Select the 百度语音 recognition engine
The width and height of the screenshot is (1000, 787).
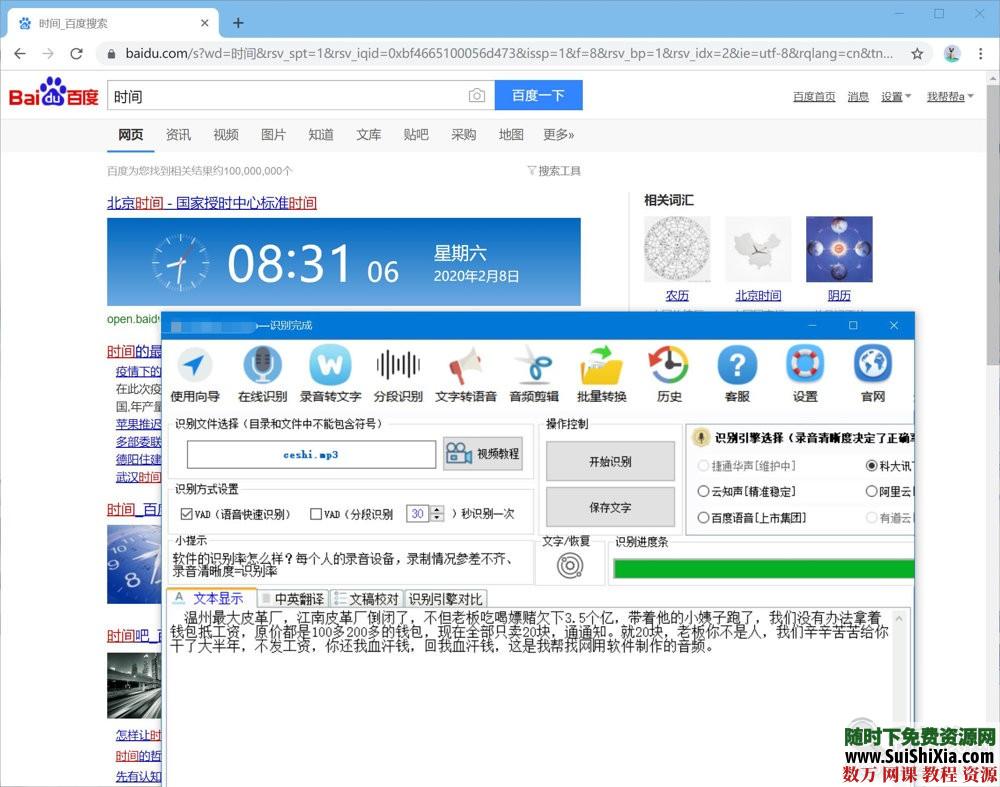pyautogui.click(x=705, y=518)
